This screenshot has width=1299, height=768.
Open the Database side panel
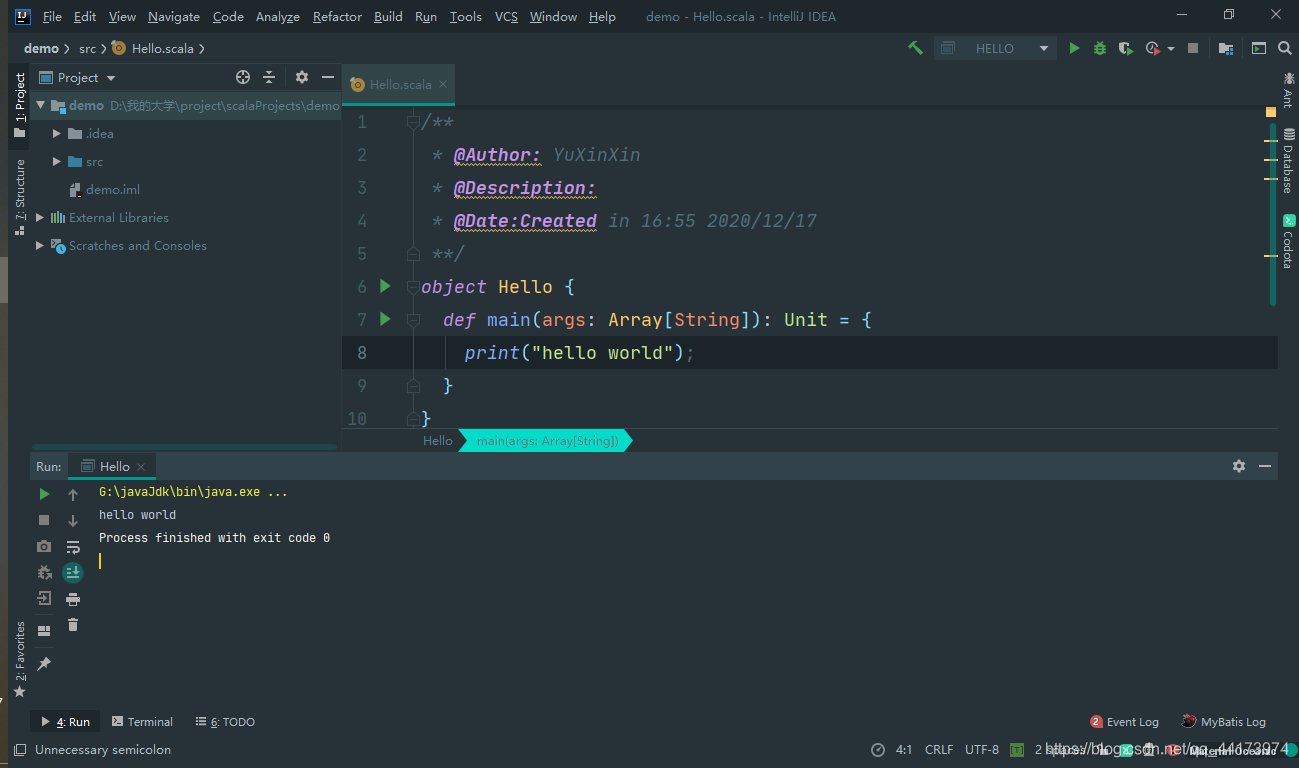(x=1288, y=160)
